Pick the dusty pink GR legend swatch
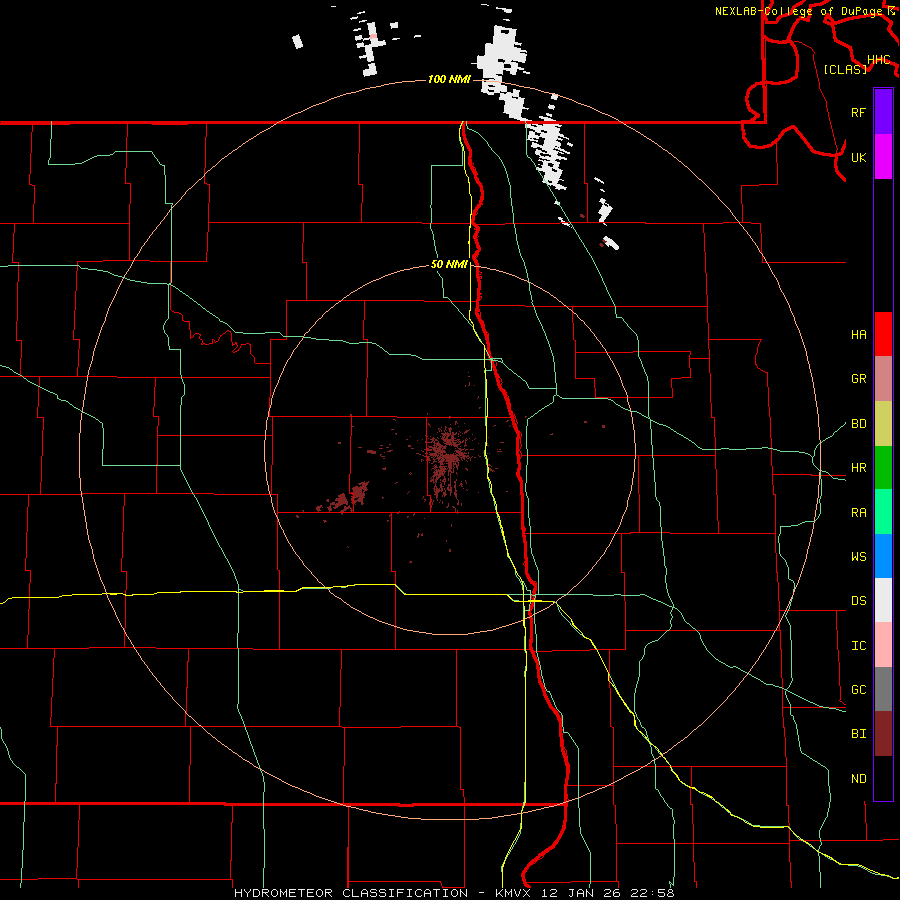This screenshot has width=900, height=900. click(x=883, y=379)
